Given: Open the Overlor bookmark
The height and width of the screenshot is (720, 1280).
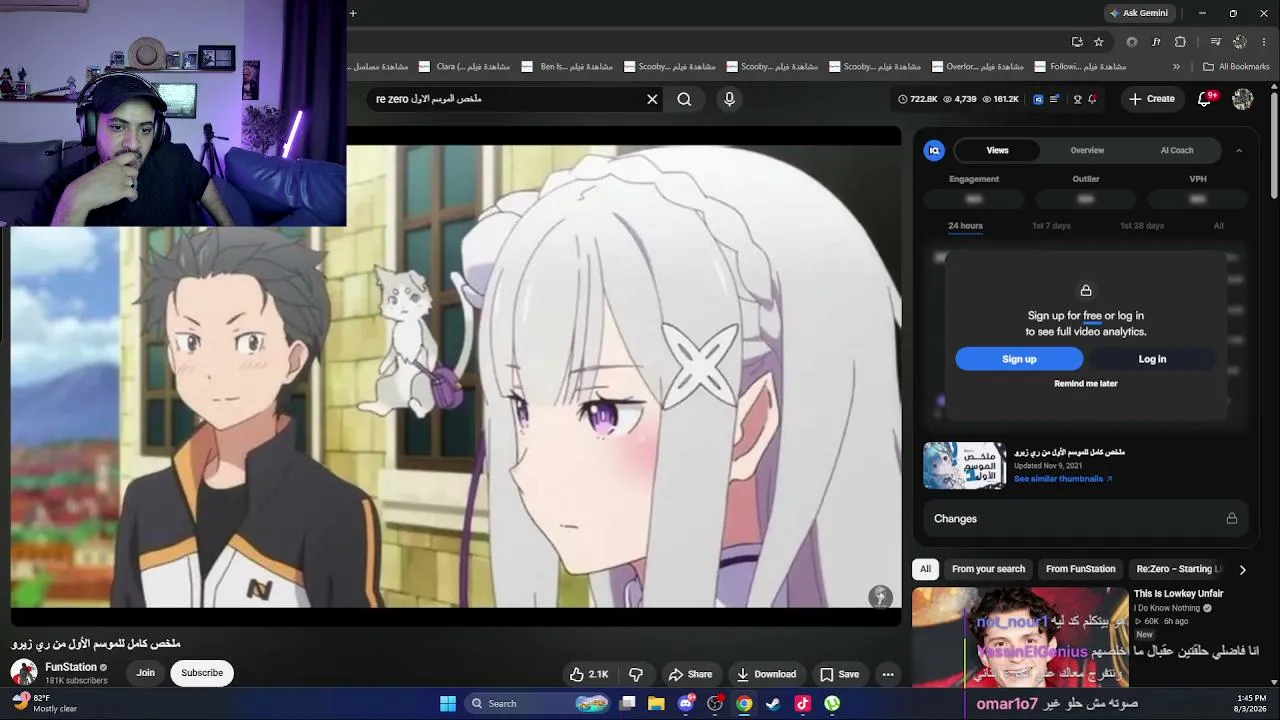Looking at the screenshot, I should [977, 67].
